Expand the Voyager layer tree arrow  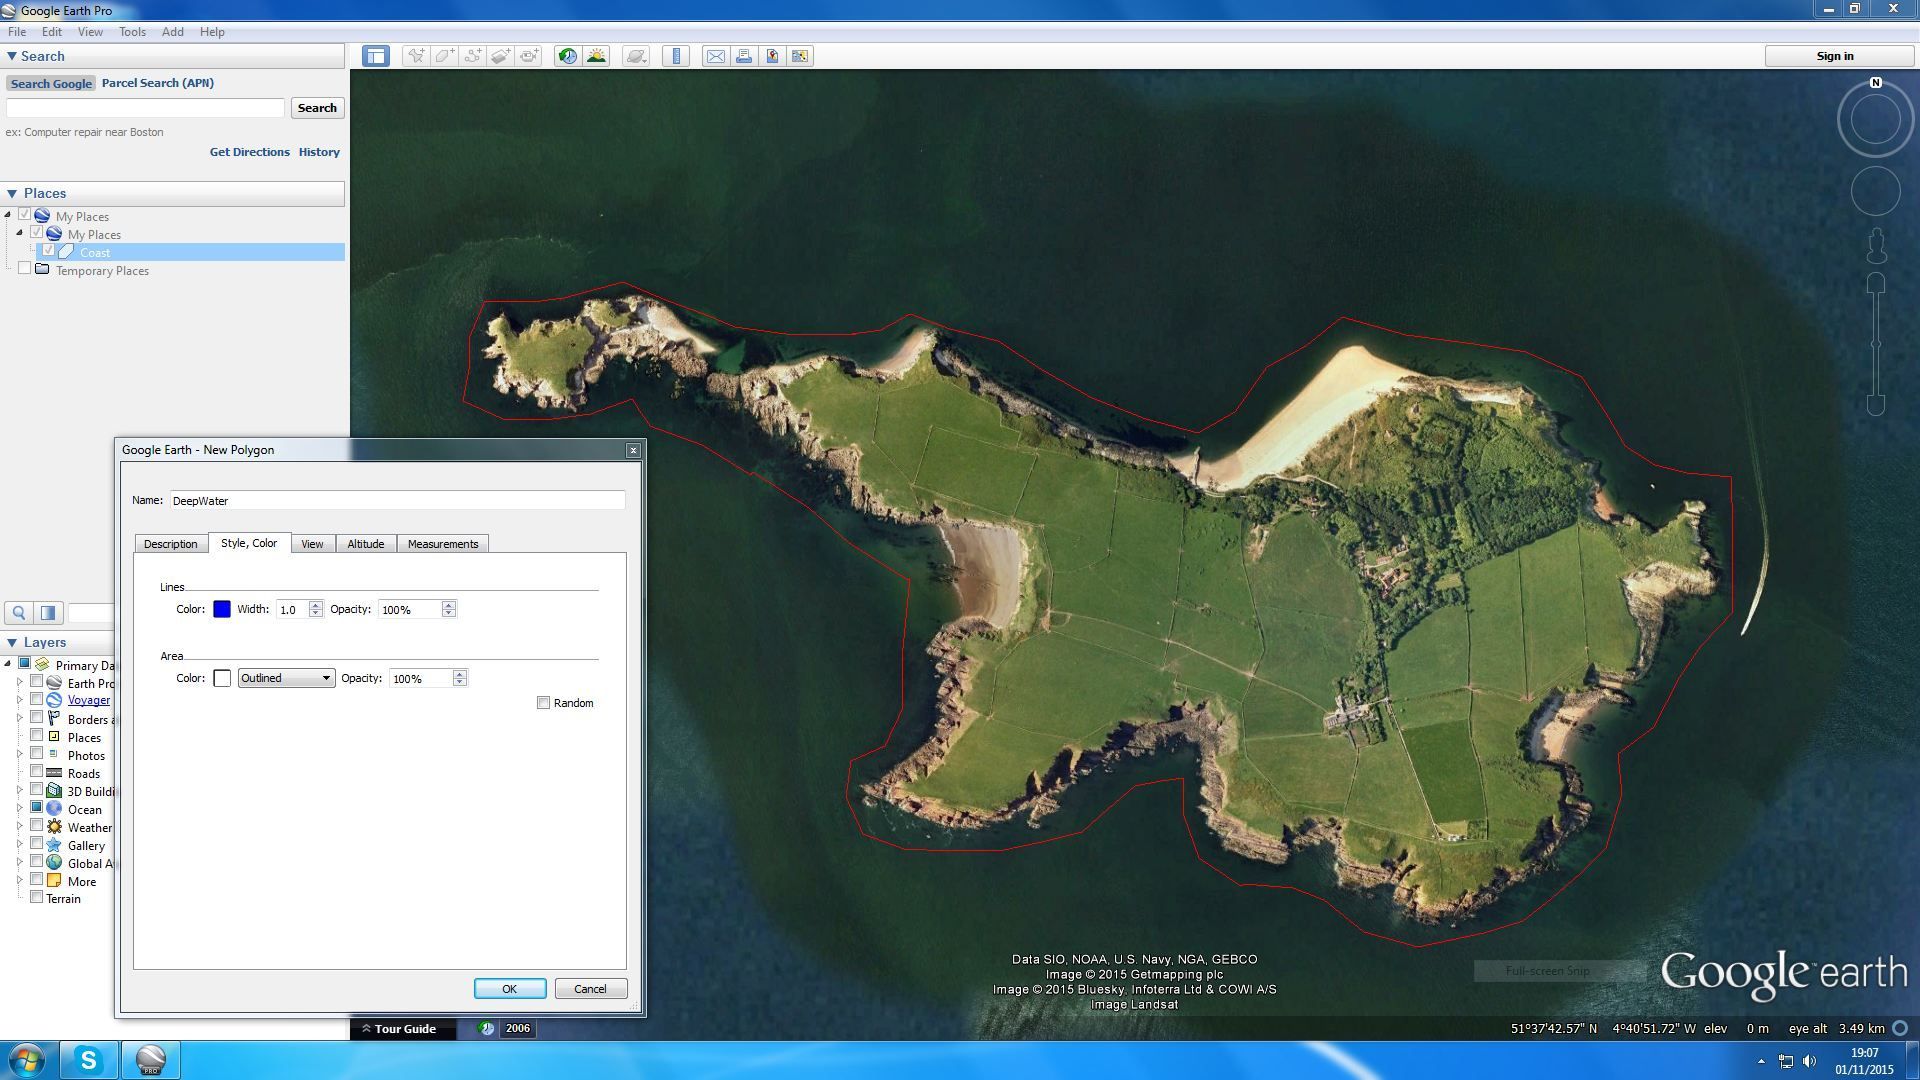[x=19, y=700]
